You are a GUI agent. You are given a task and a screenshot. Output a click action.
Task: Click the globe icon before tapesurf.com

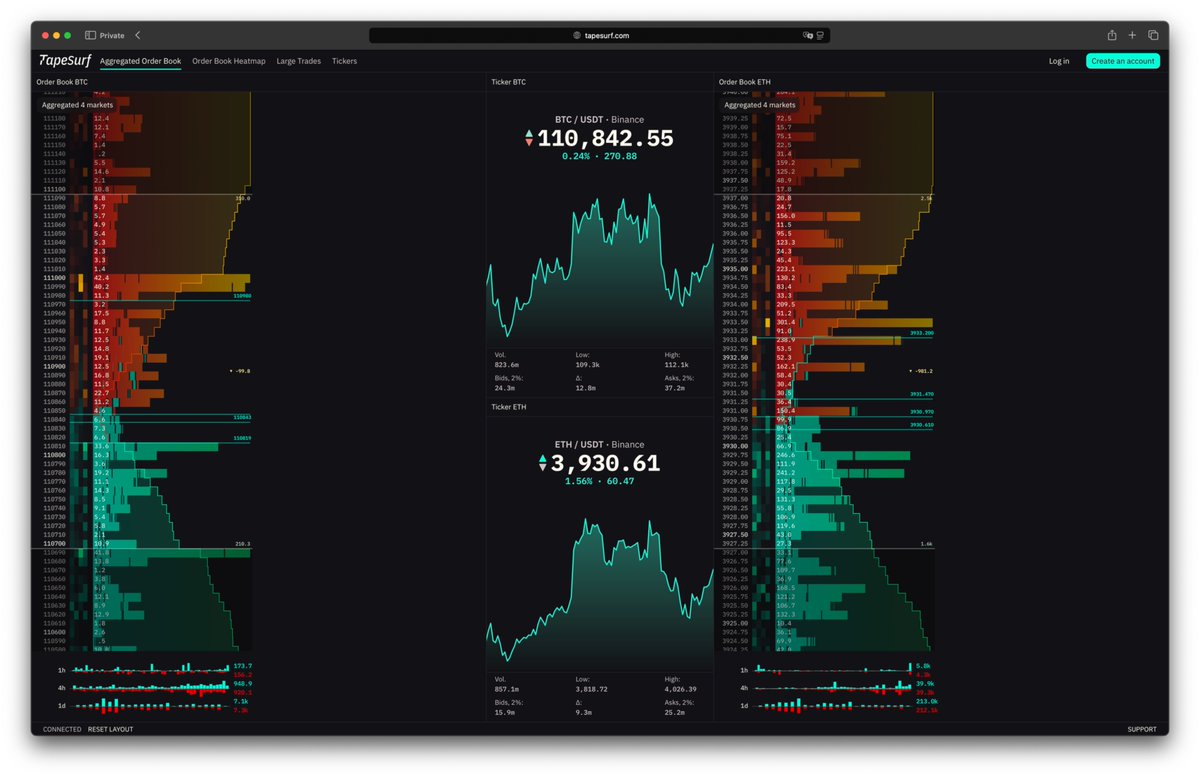coord(577,35)
